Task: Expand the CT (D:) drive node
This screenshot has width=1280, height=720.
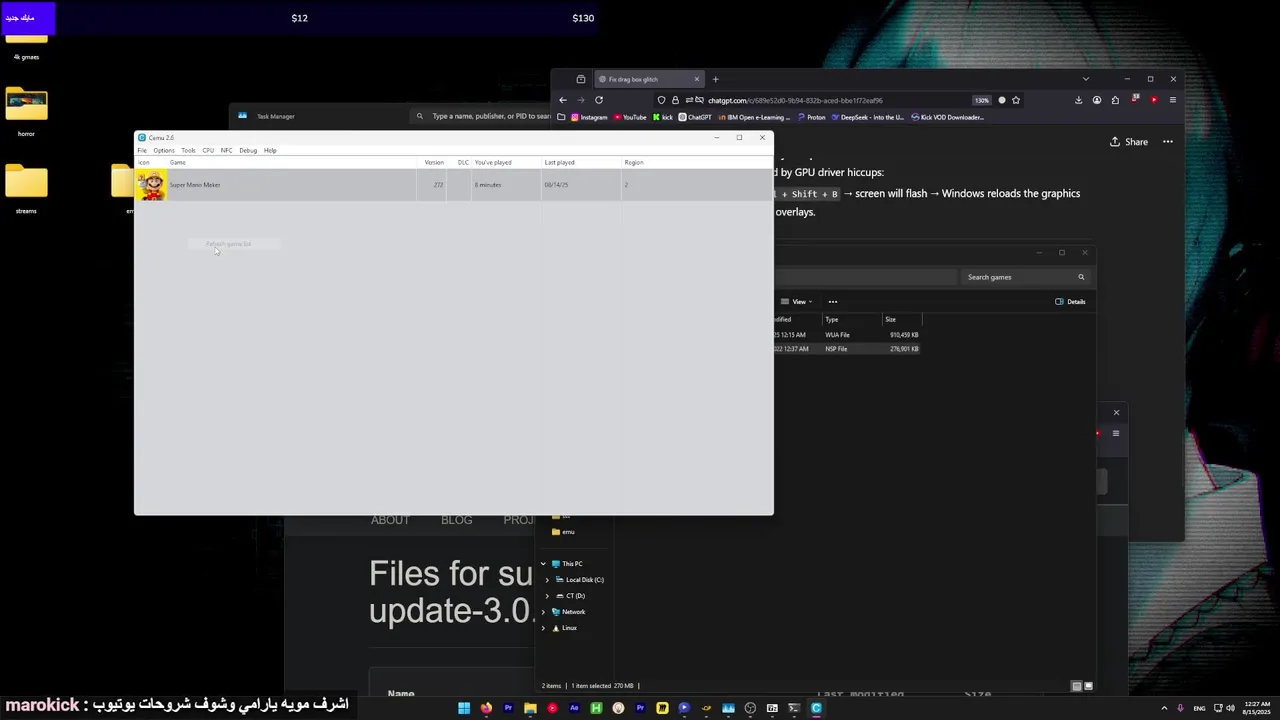Action: click(x=547, y=596)
